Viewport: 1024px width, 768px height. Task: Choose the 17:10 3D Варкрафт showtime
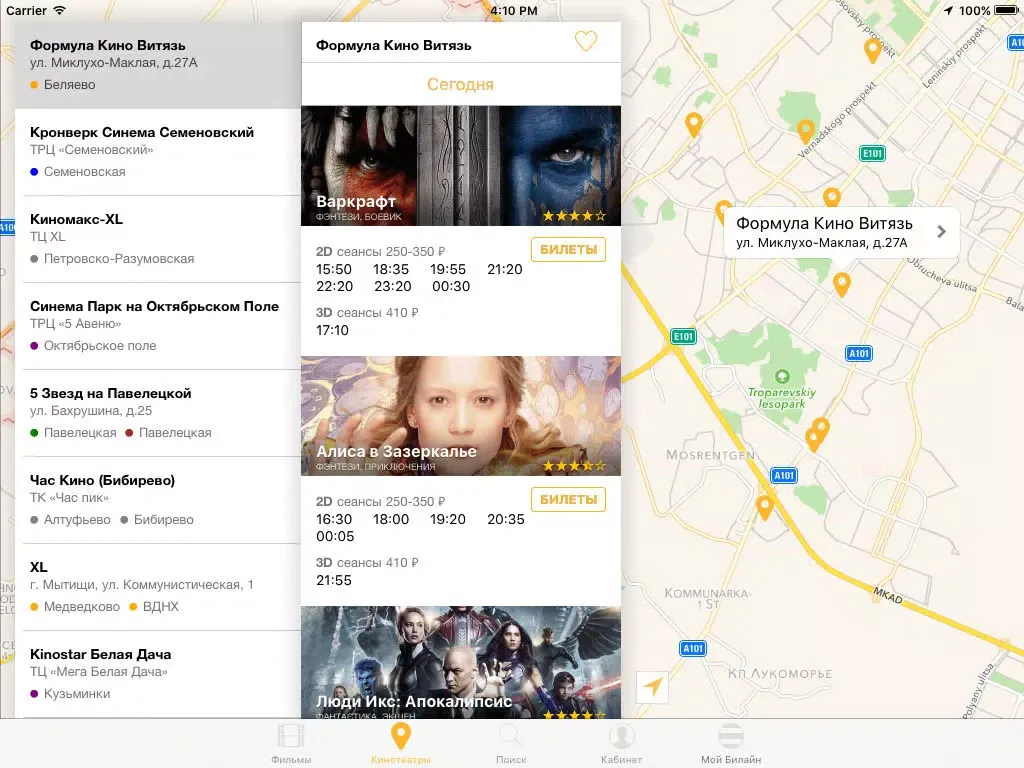point(332,330)
